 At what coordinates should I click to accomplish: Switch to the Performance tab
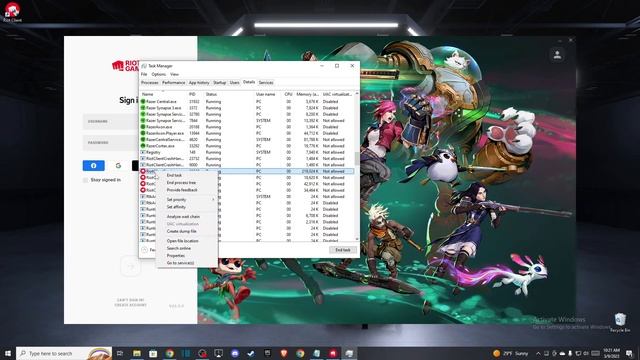(173, 83)
